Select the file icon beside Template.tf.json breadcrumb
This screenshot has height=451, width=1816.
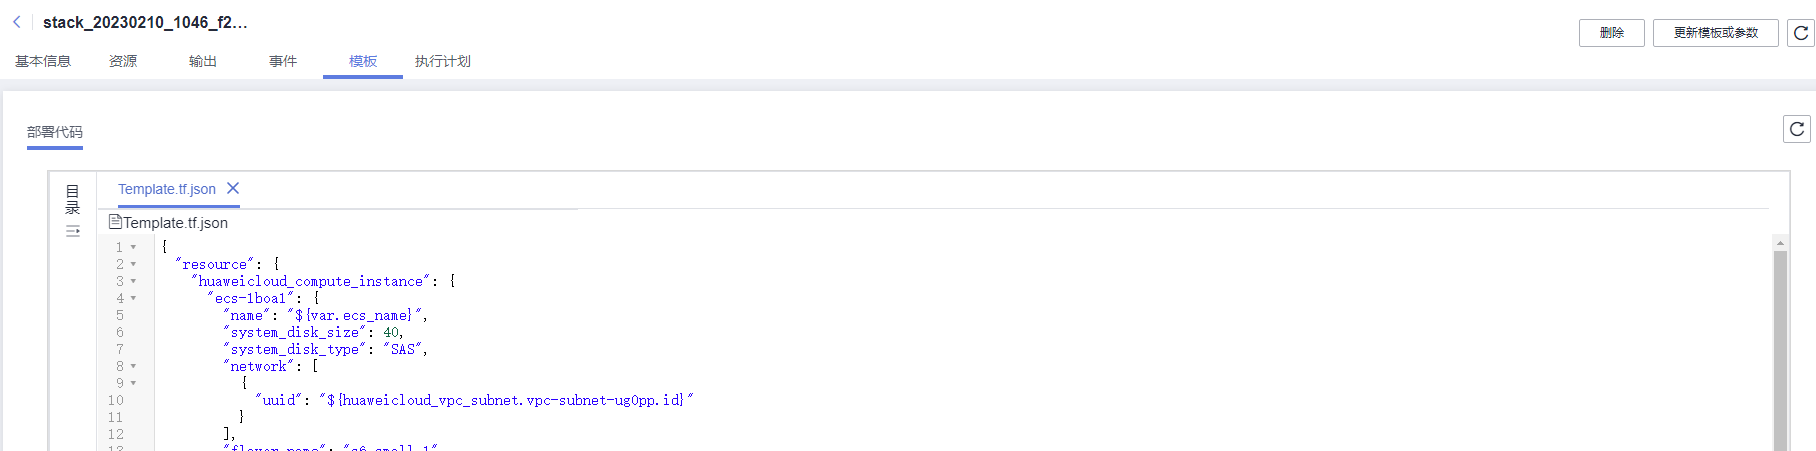(x=115, y=222)
